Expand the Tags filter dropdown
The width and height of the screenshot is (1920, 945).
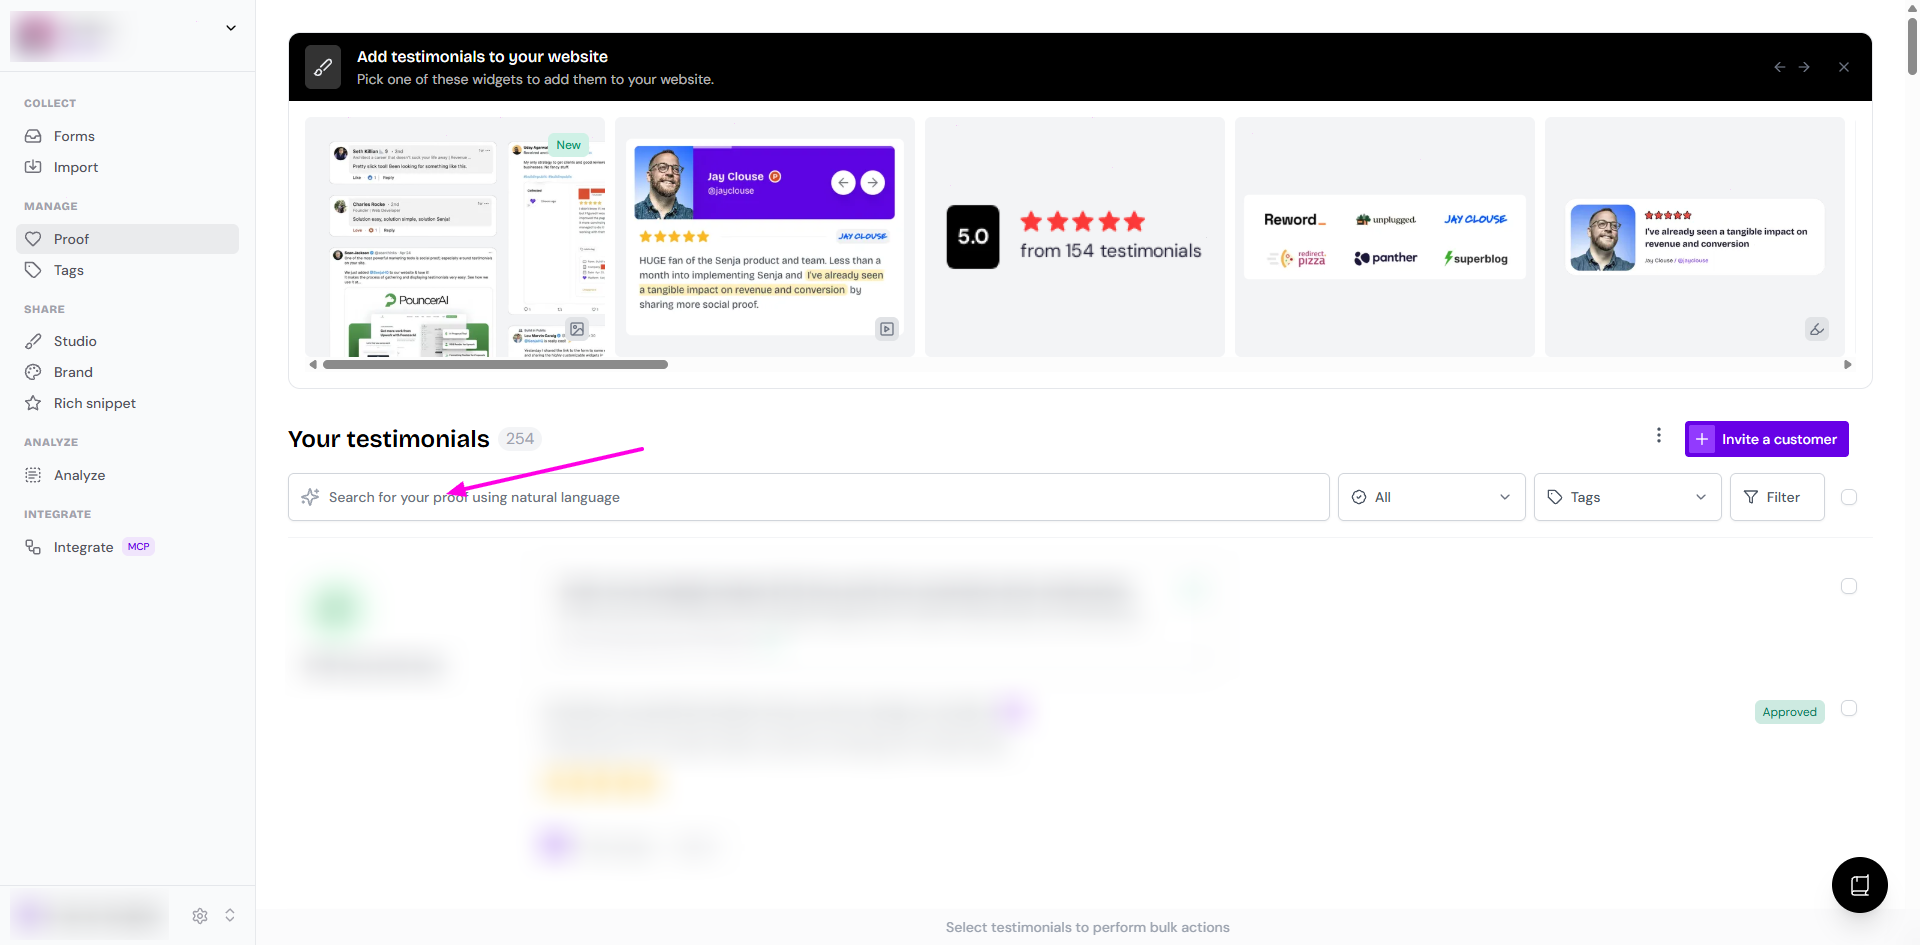(x=1627, y=497)
